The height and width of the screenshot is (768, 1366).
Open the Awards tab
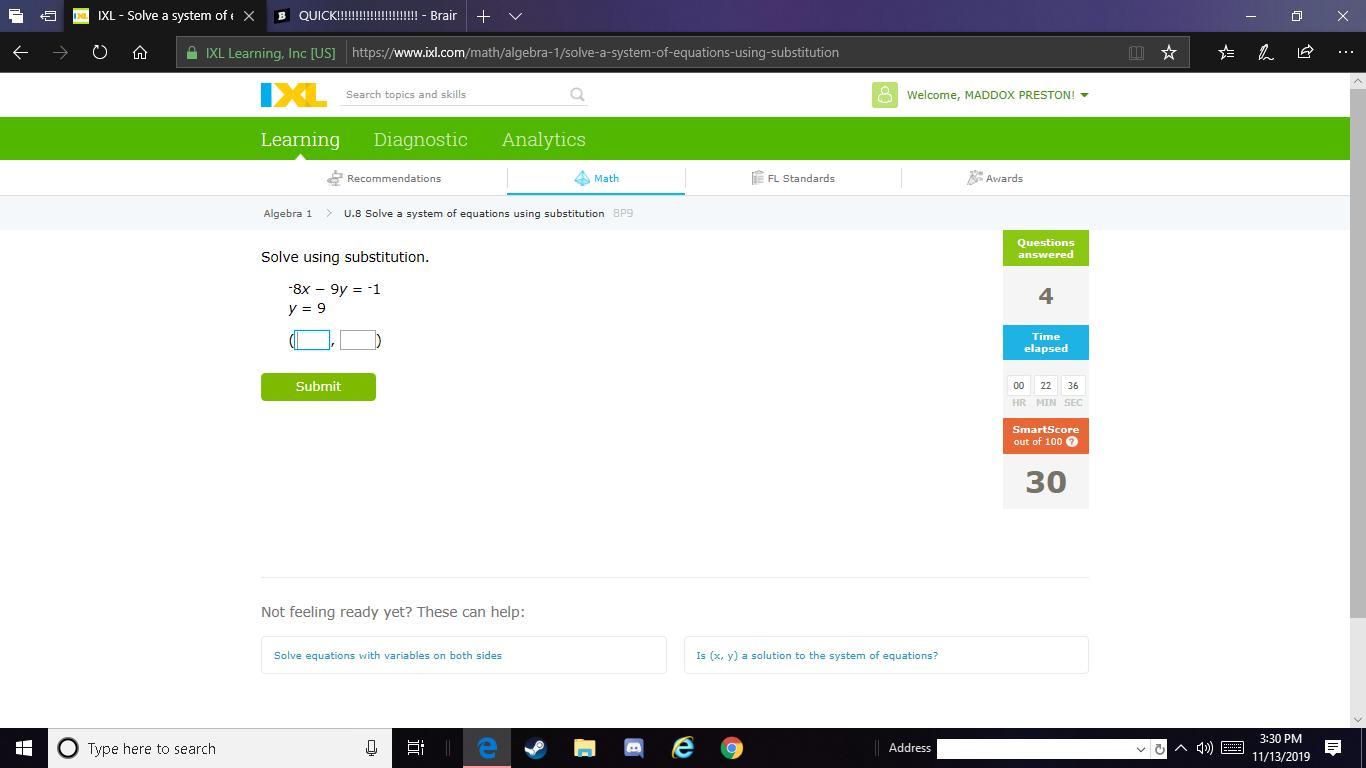(x=995, y=178)
